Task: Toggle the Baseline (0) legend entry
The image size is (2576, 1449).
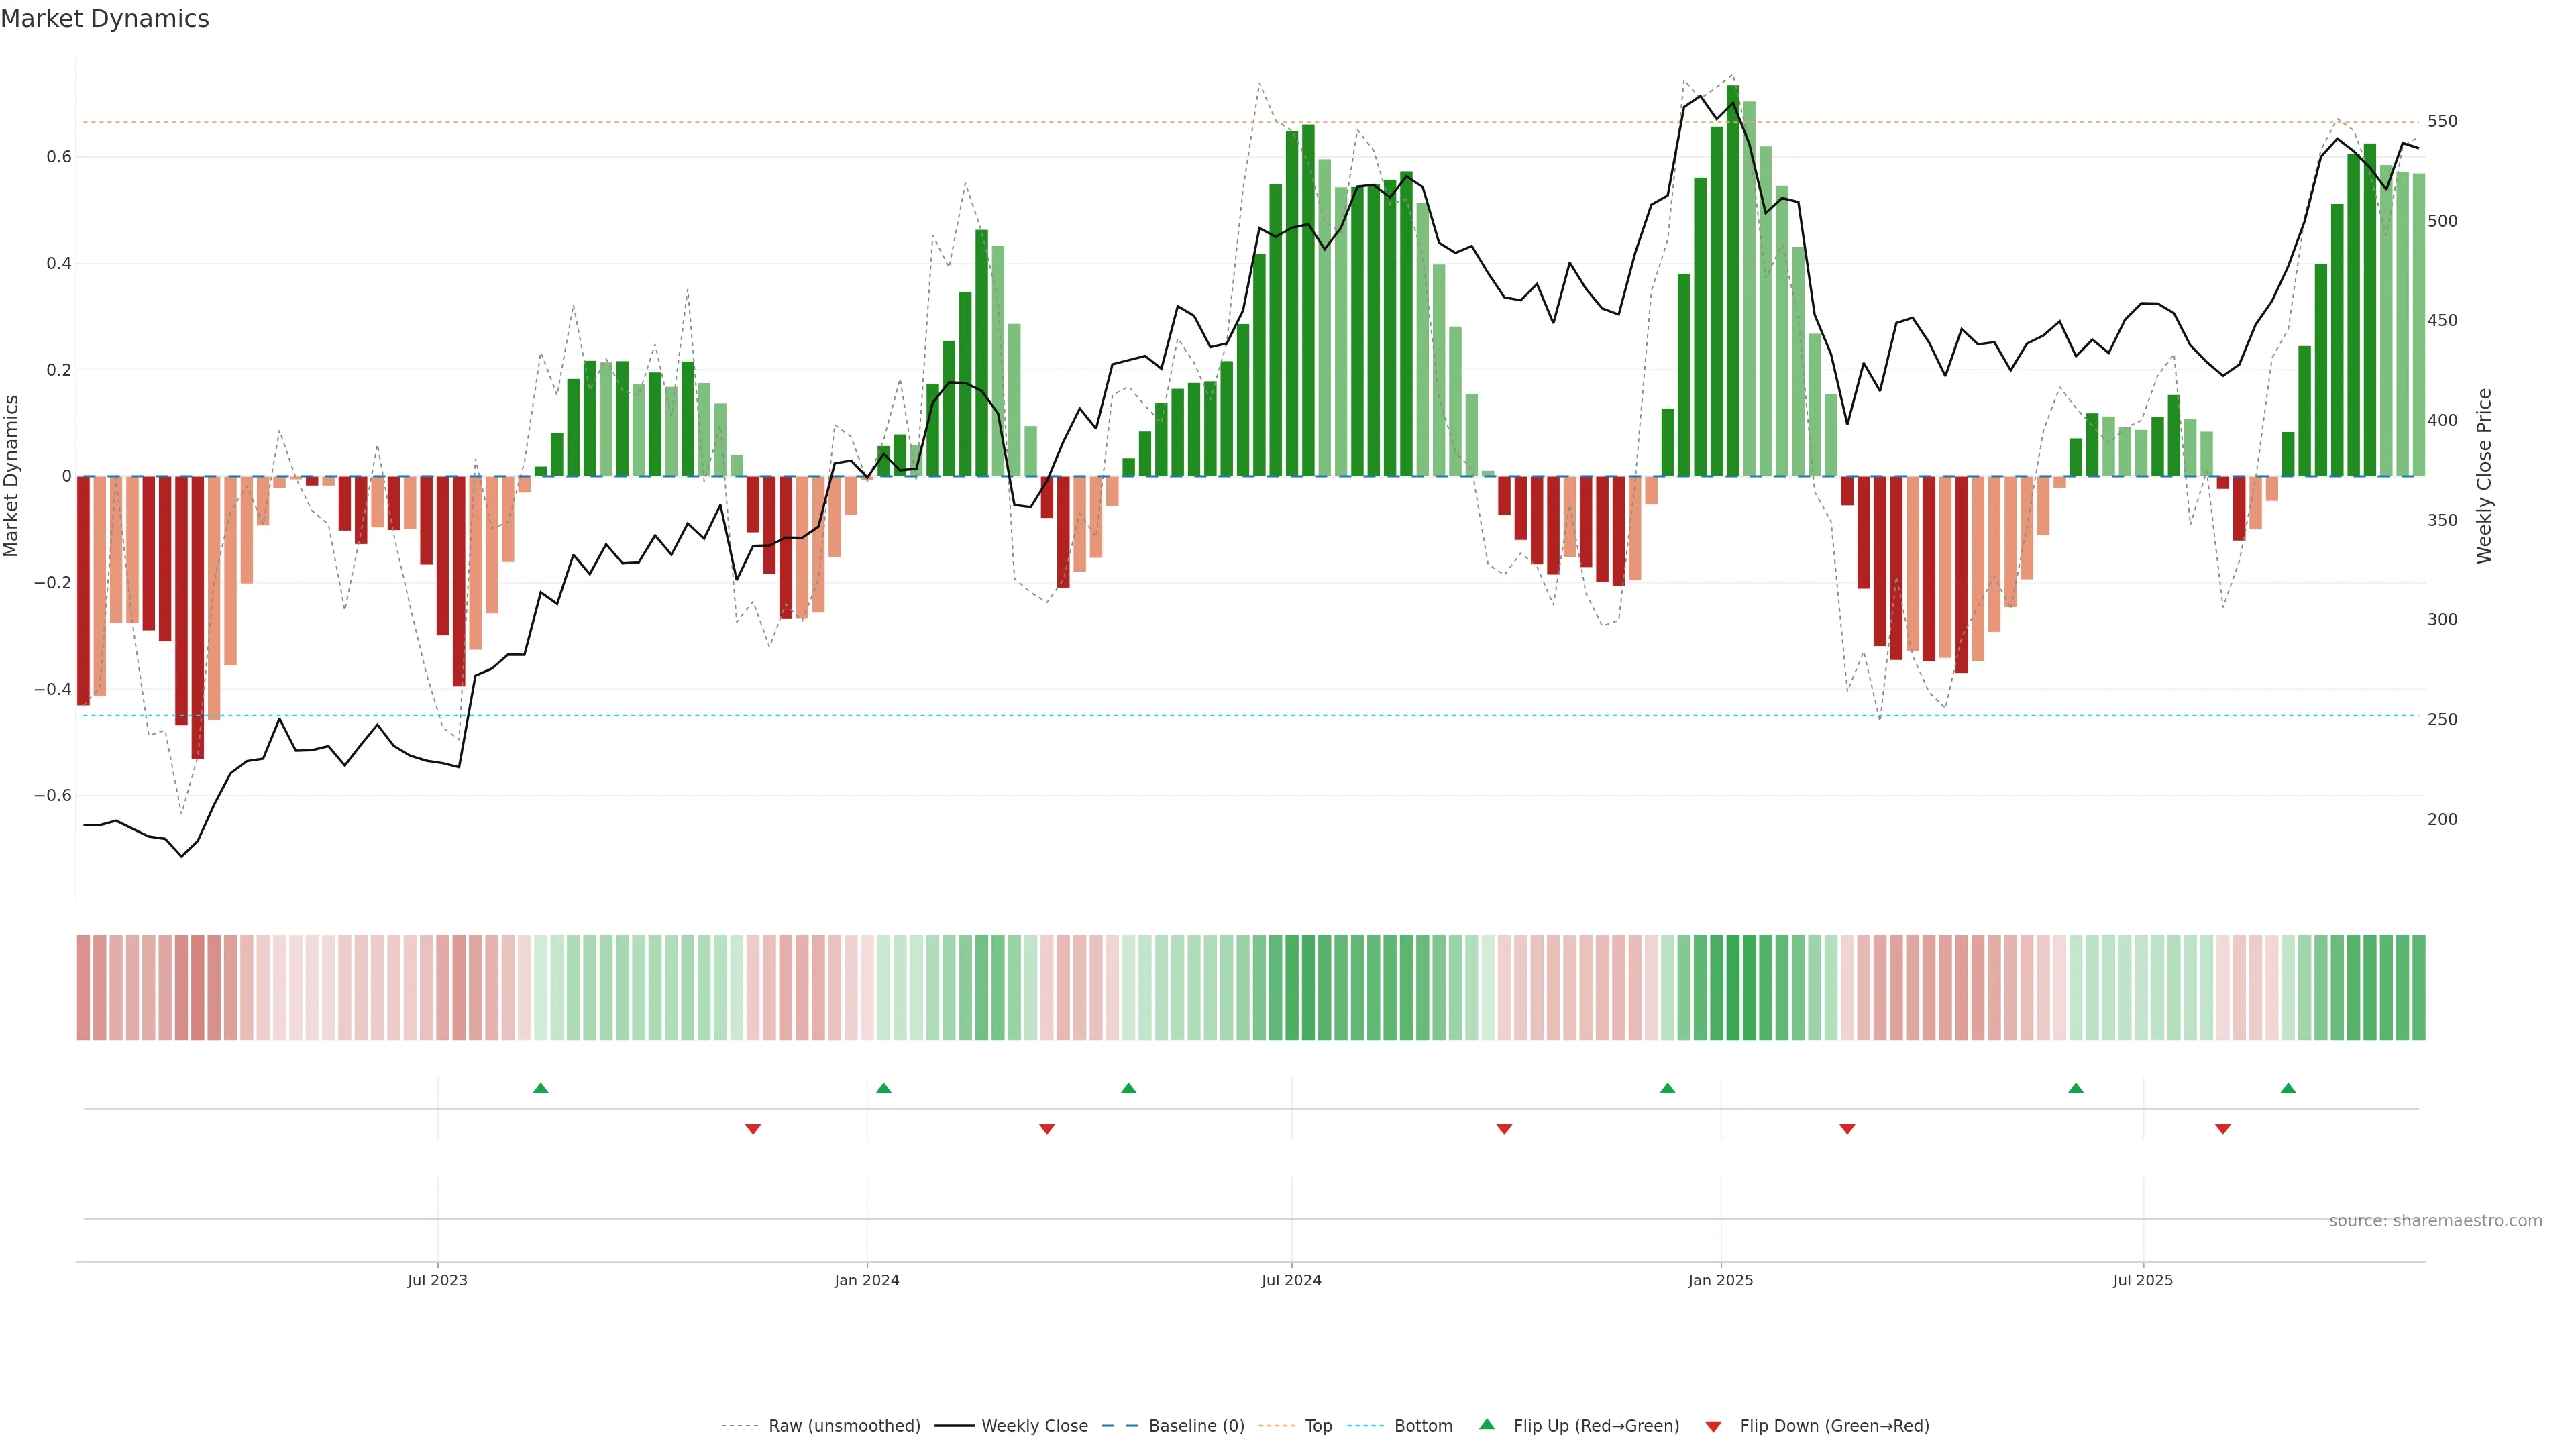Action: 1196,1425
